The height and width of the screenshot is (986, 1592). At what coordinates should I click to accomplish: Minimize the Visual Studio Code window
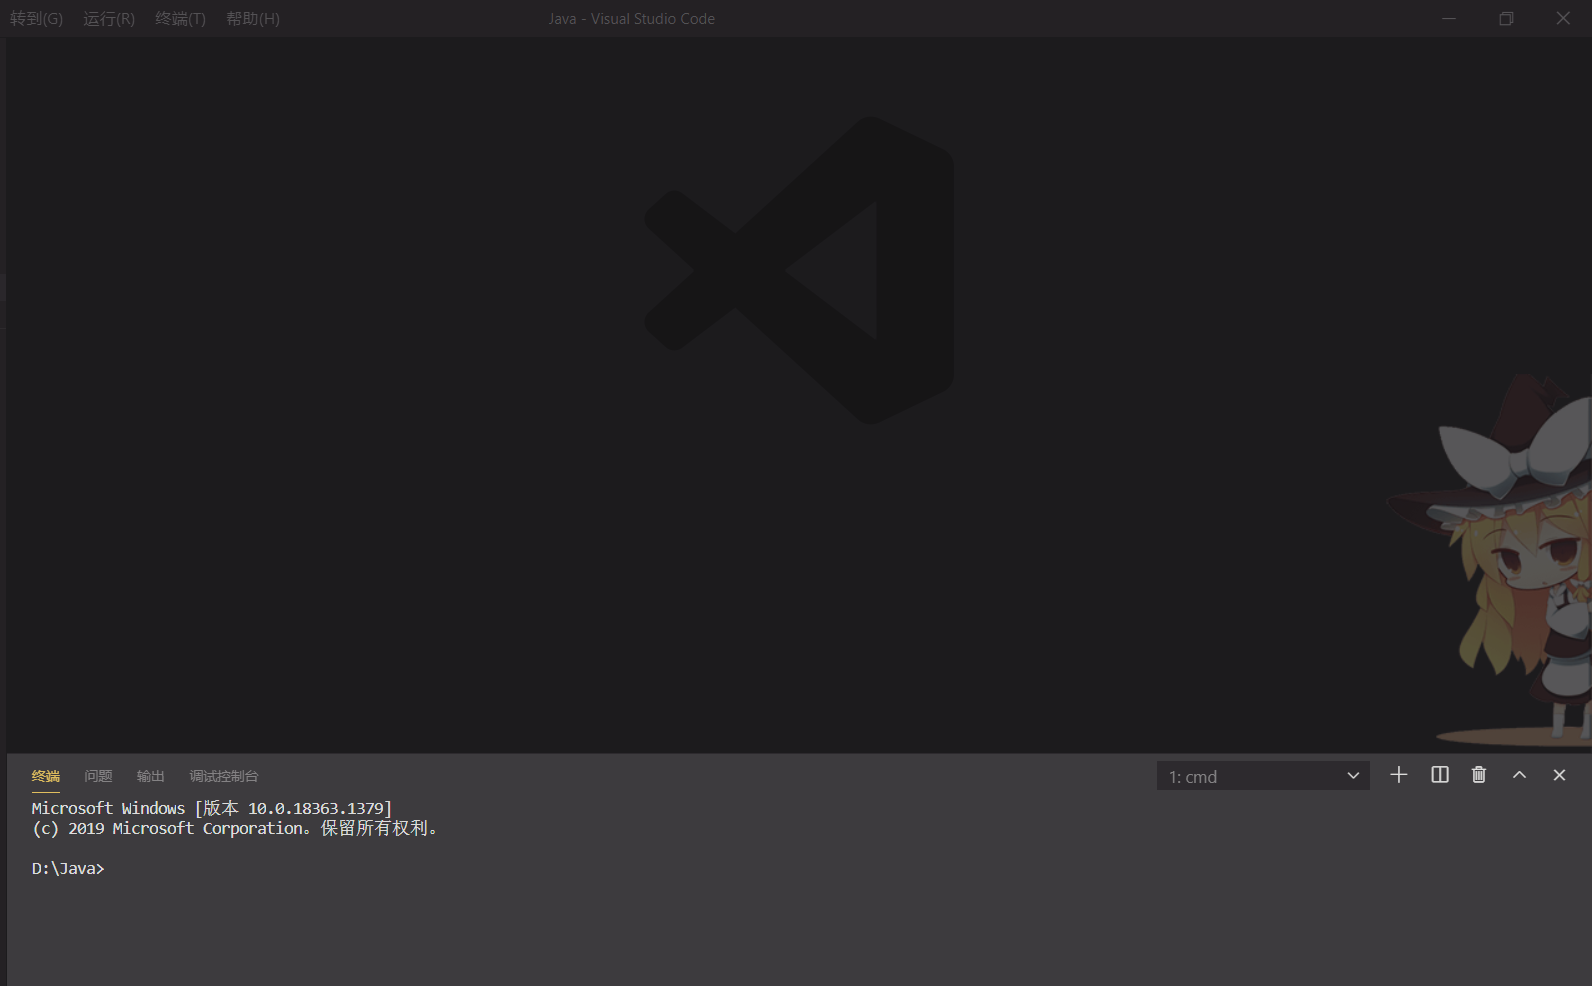coord(1449,19)
